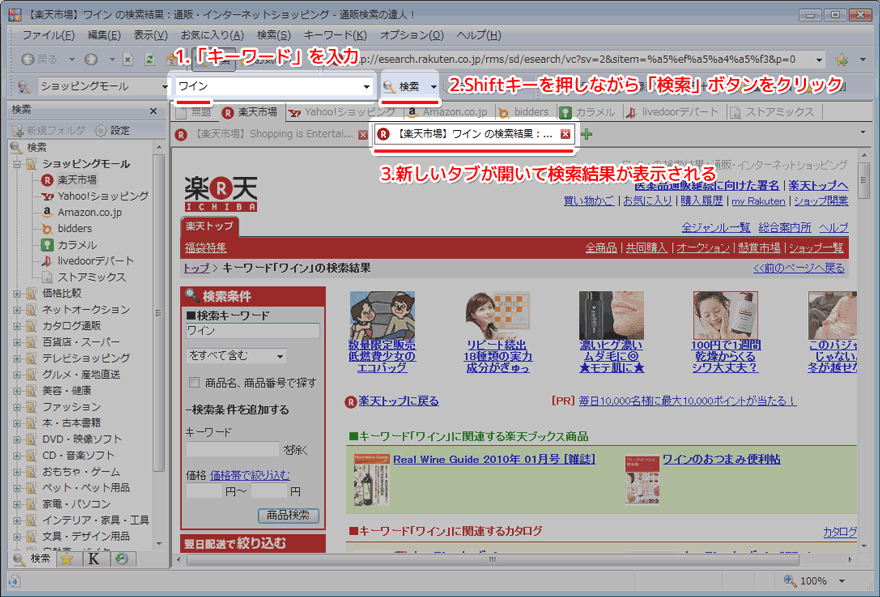Open the ヘルプ(H) menu
Screen dimensions: 880x597
pyautogui.click(x=479, y=35)
